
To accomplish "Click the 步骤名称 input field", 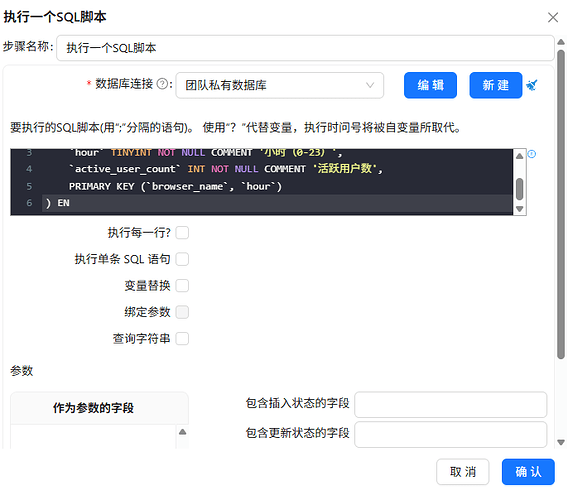I will coord(305,48).
